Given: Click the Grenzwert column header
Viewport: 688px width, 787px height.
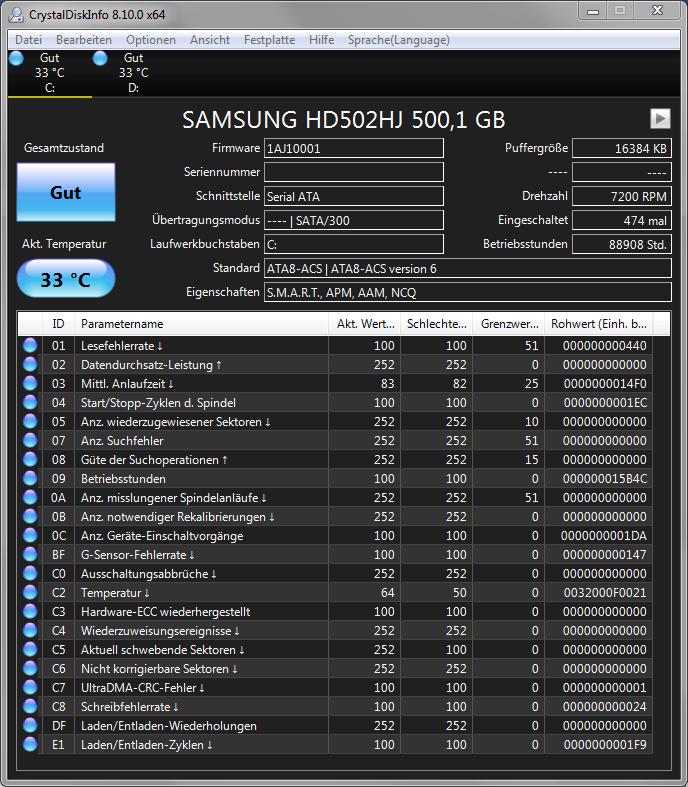Looking at the screenshot, I should pyautogui.click(x=509, y=324).
